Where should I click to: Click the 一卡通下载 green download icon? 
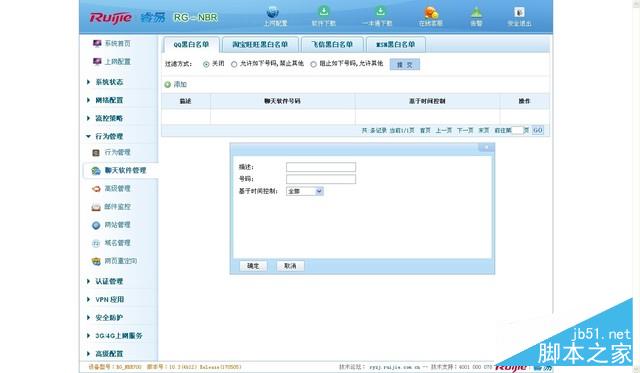pyautogui.click(x=380, y=11)
